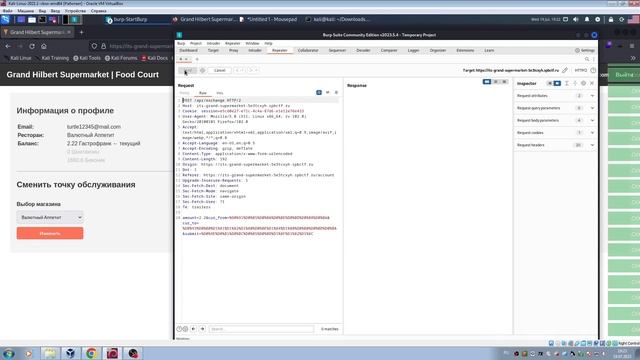The width and height of the screenshot is (640, 360).
Task: Open the Intruder tab
Action: coord(255,50)
